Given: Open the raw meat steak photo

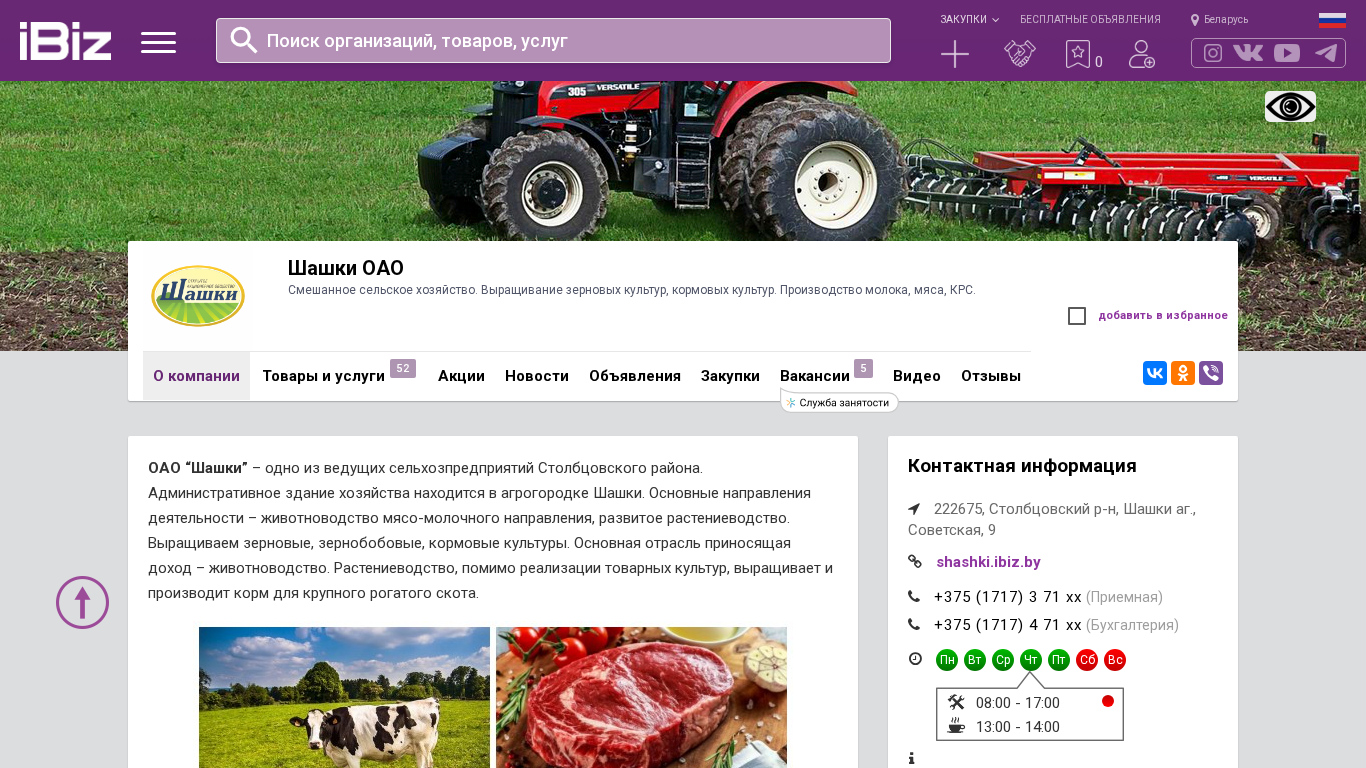Looking at the screenshot, I should tap(641, 697).
